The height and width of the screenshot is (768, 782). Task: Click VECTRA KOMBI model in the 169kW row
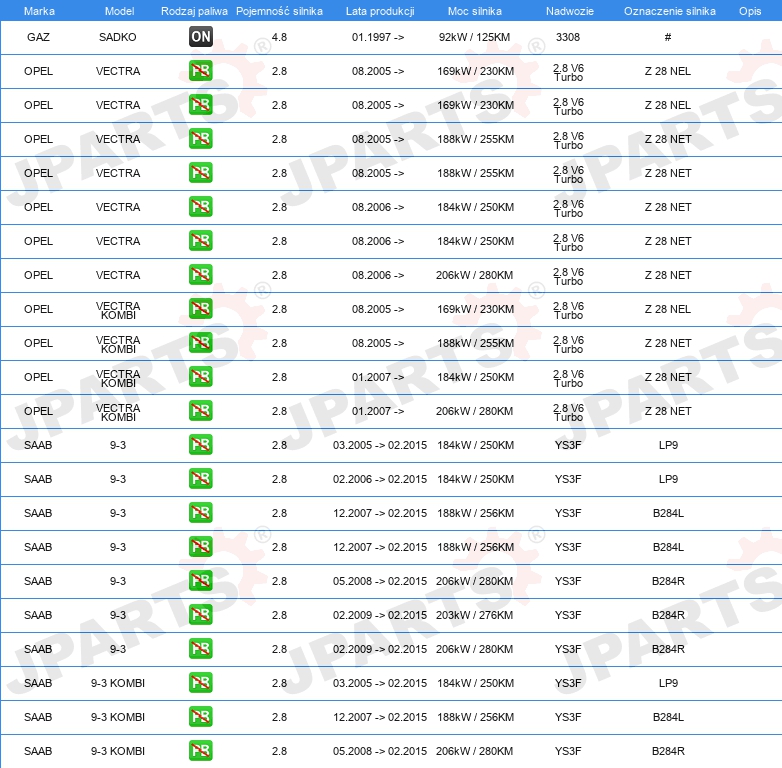118,310
